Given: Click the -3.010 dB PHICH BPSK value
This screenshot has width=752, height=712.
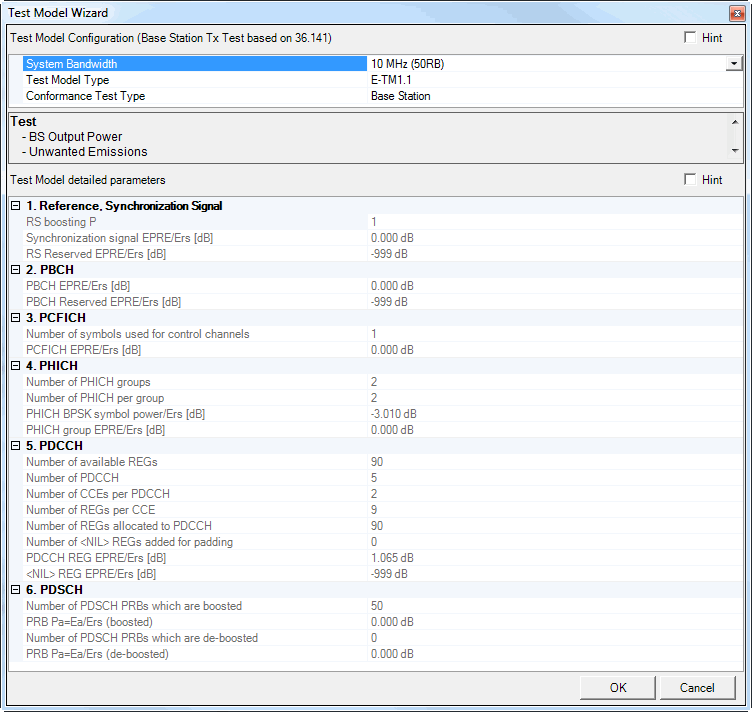Looking at the screenshot, I should coord(393,414).
